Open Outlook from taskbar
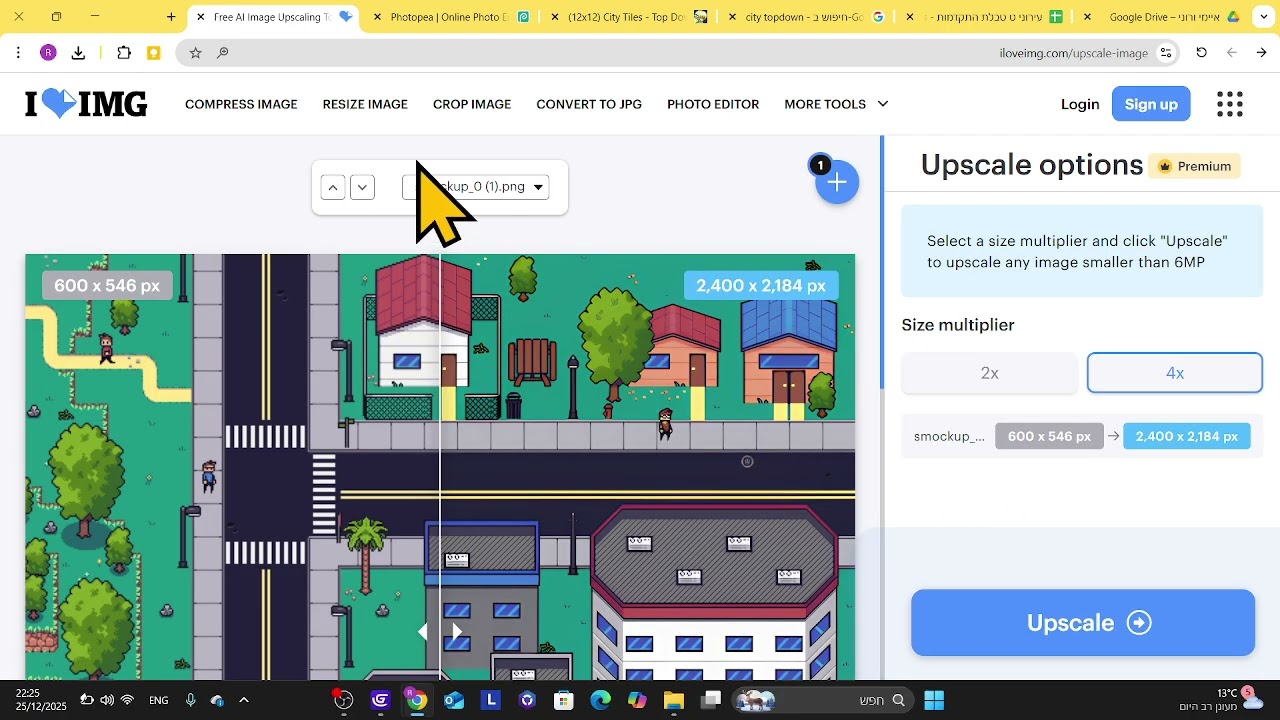The width and height of the screenshot is (1280, 720). [453, 700]
